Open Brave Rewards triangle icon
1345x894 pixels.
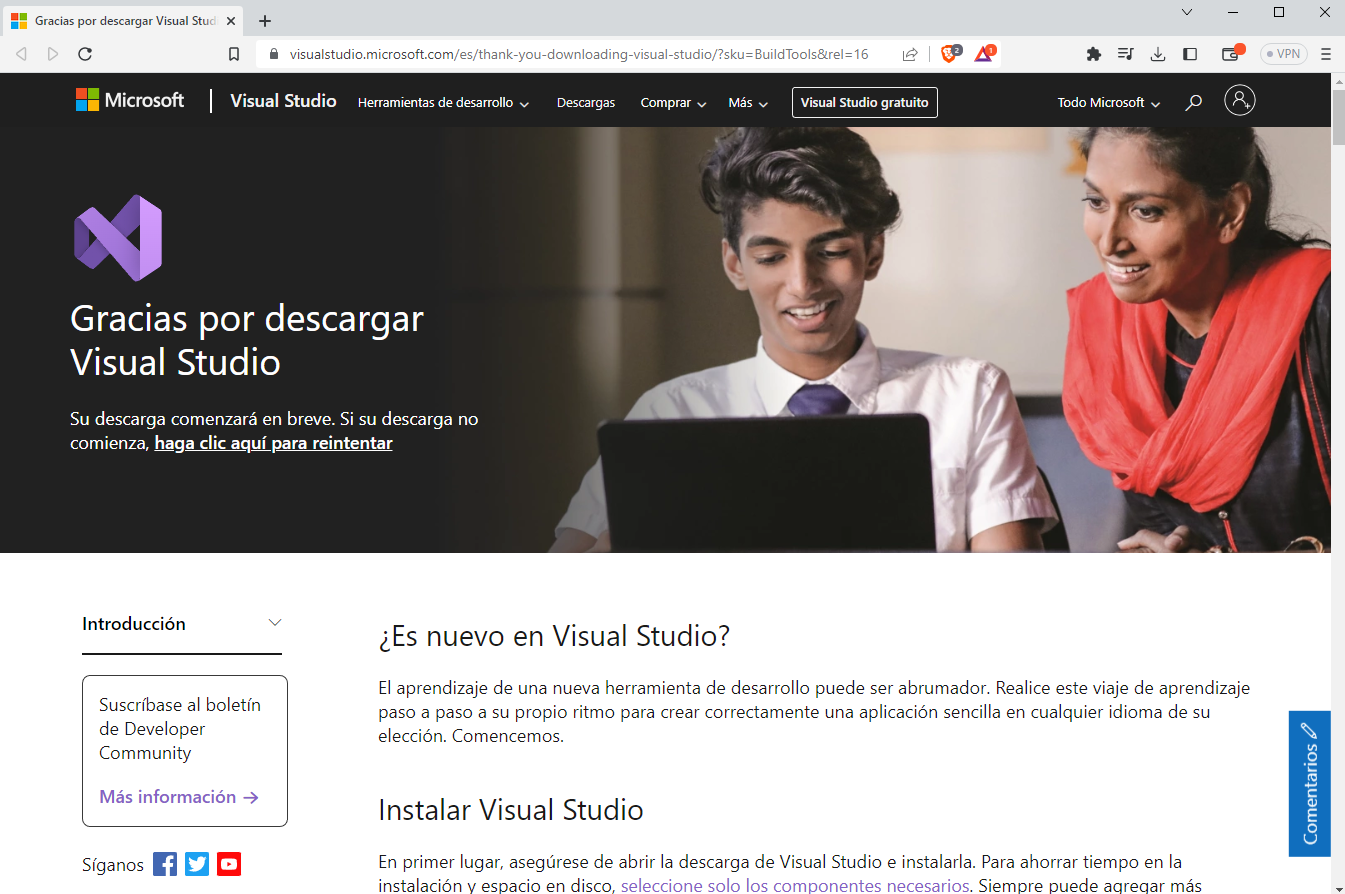pos(985,53)
